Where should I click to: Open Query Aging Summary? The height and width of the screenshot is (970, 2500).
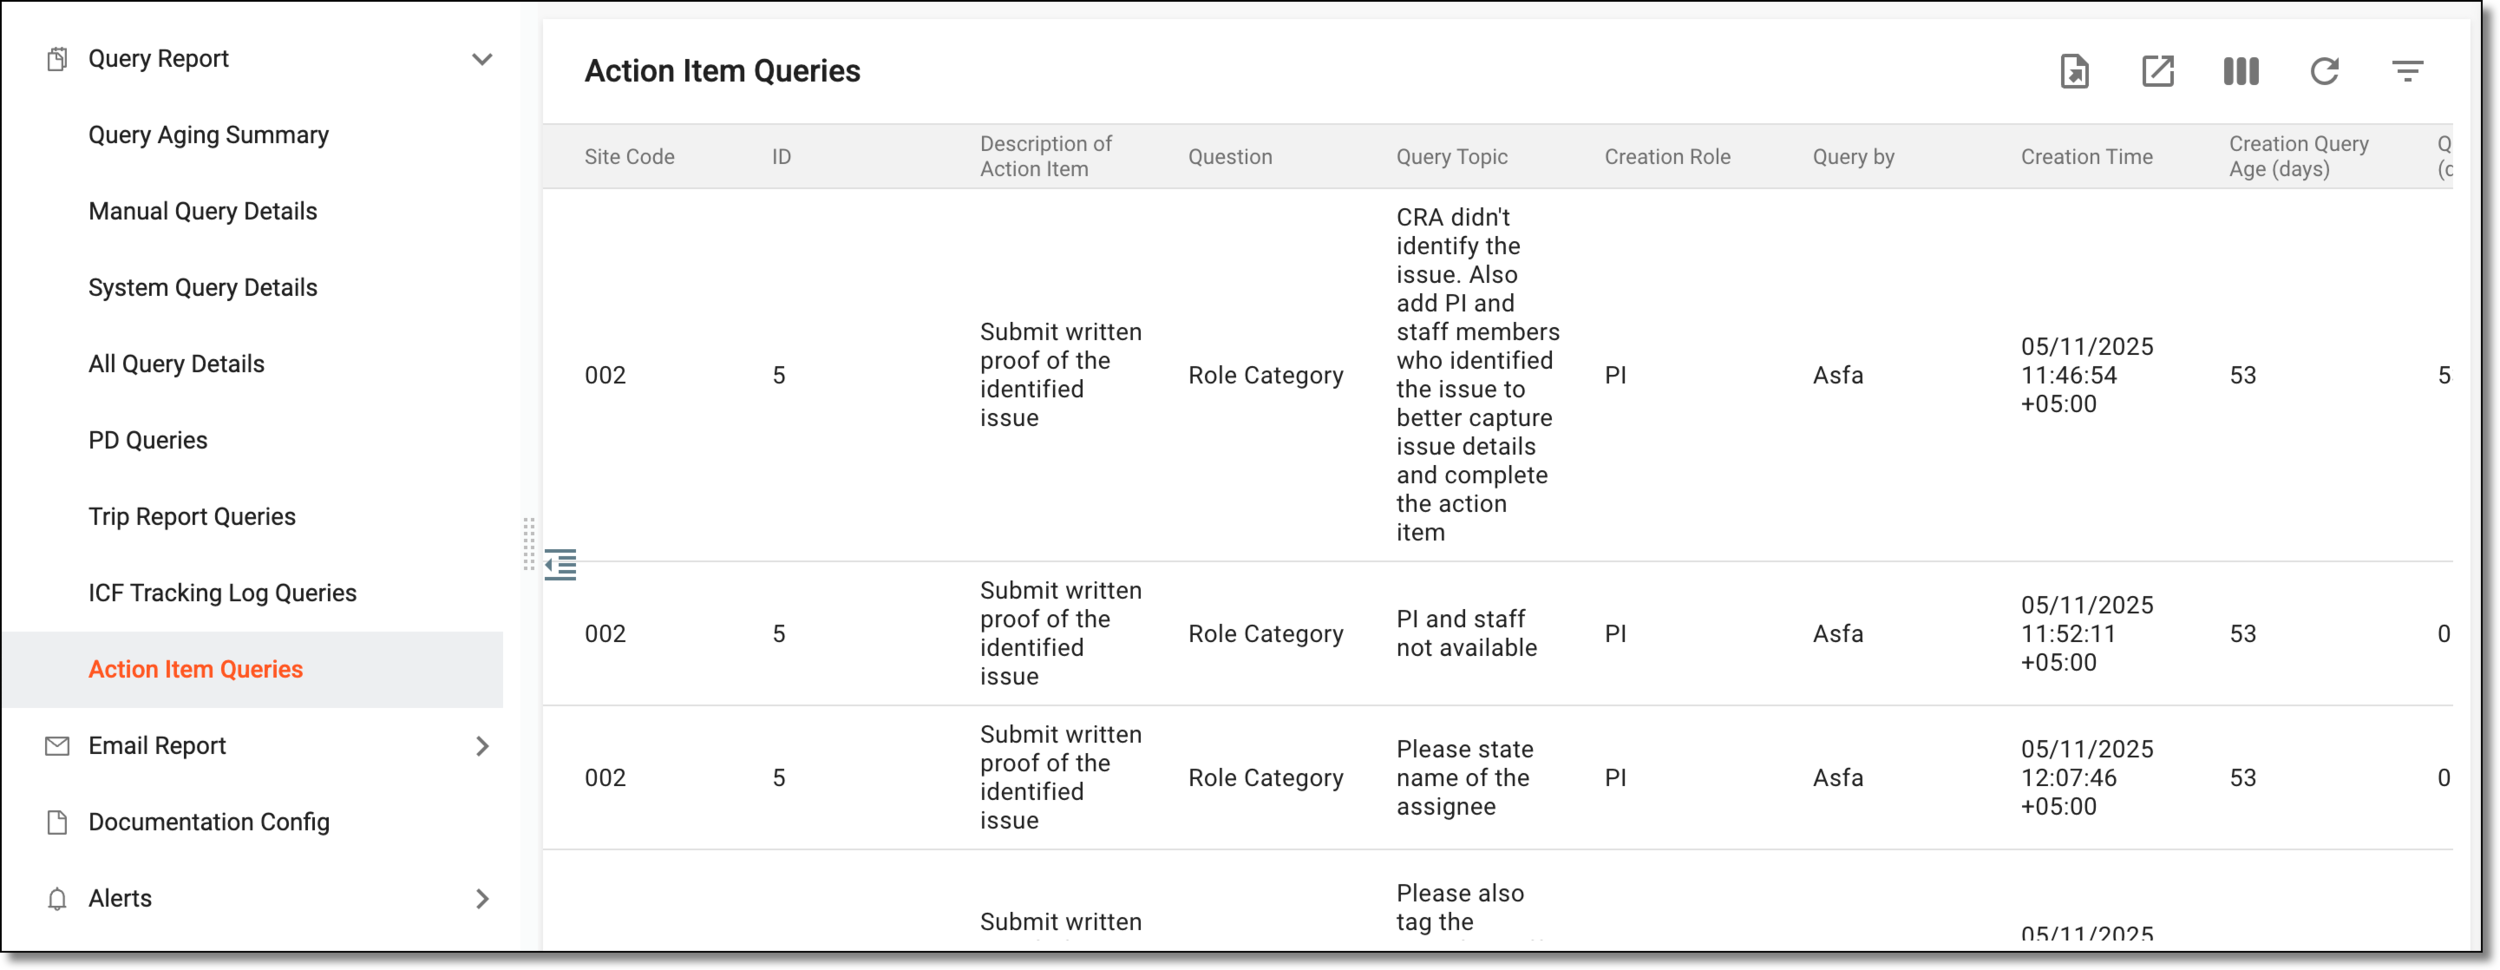[208, 135]
